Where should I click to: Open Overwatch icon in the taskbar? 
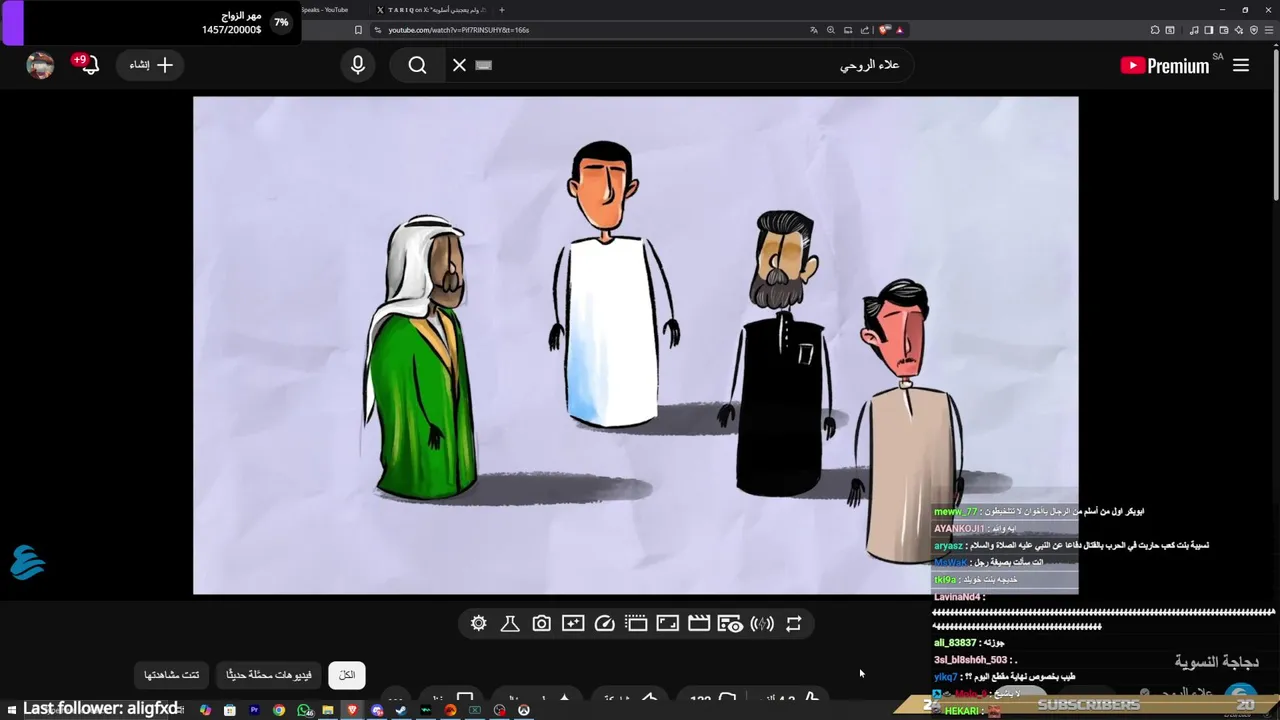tap(523, 710)
